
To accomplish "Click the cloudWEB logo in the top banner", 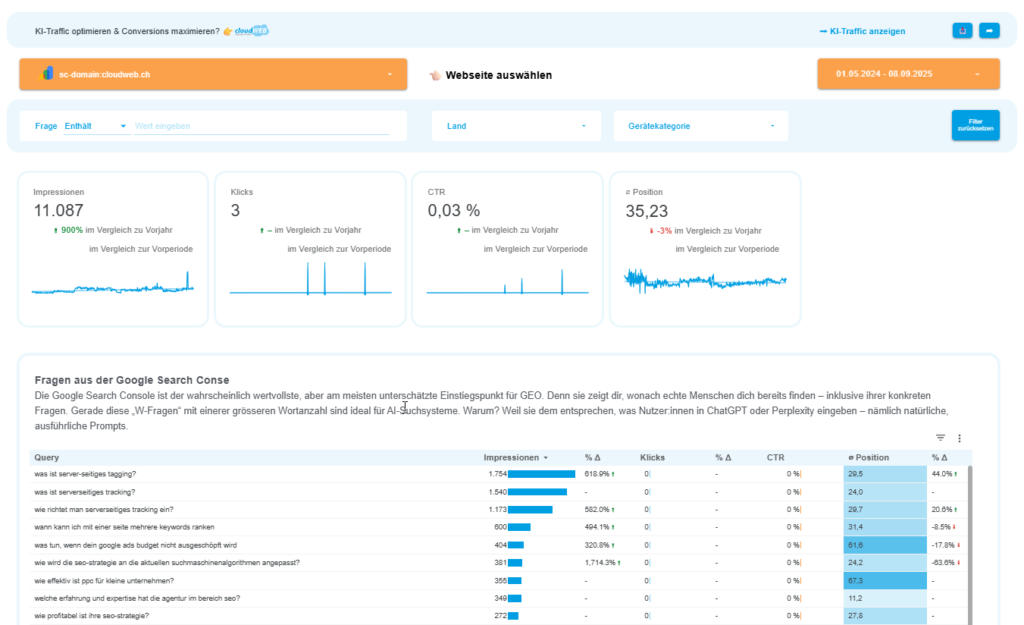I will coord(252,31).
